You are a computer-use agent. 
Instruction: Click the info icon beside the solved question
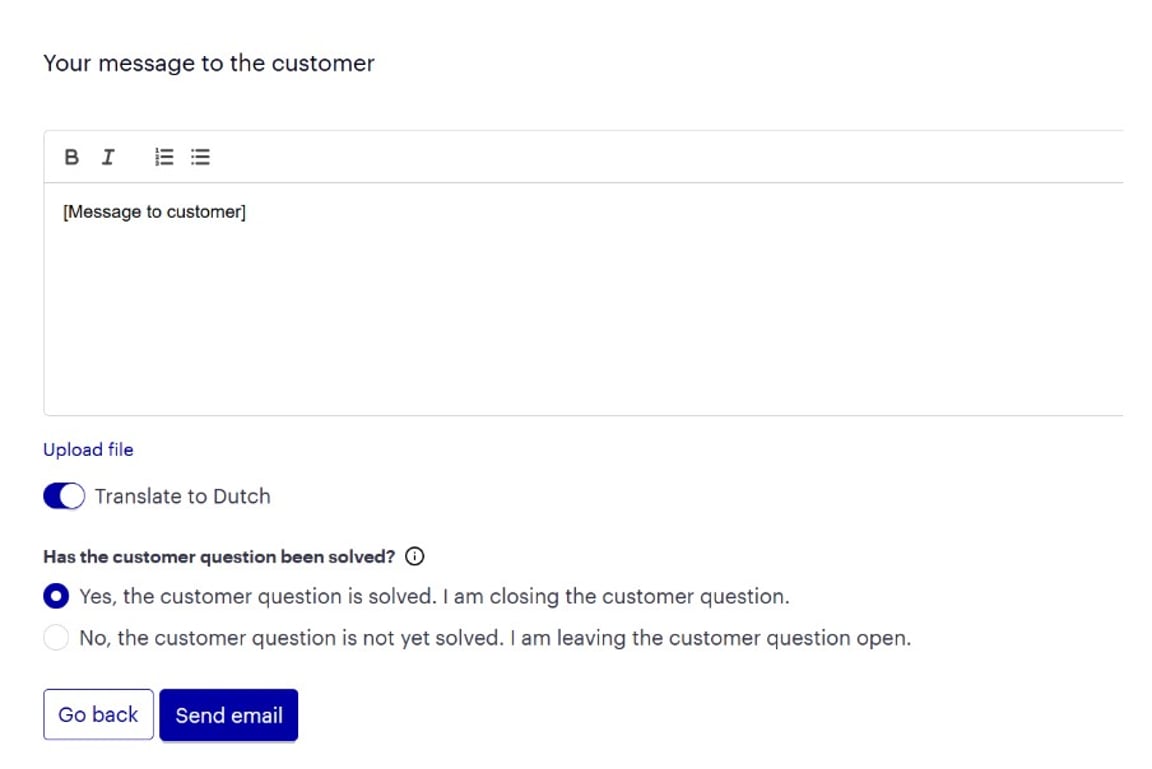tap(415, 557)
